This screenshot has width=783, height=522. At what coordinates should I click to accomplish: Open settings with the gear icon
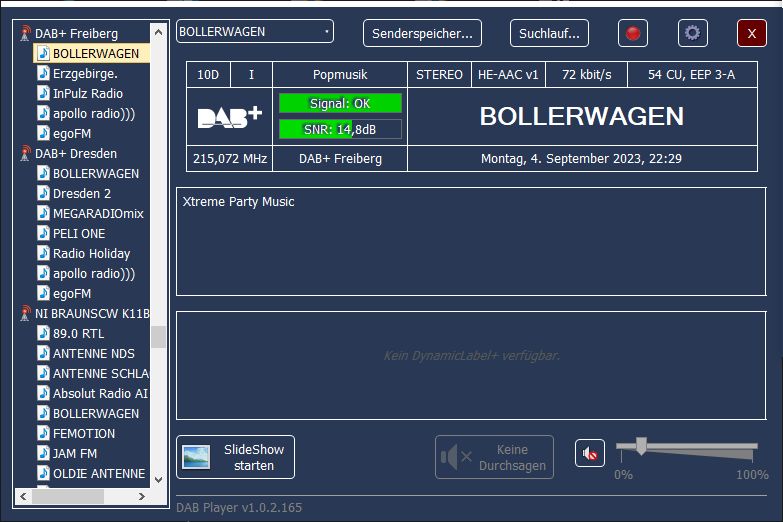point(692,33)
